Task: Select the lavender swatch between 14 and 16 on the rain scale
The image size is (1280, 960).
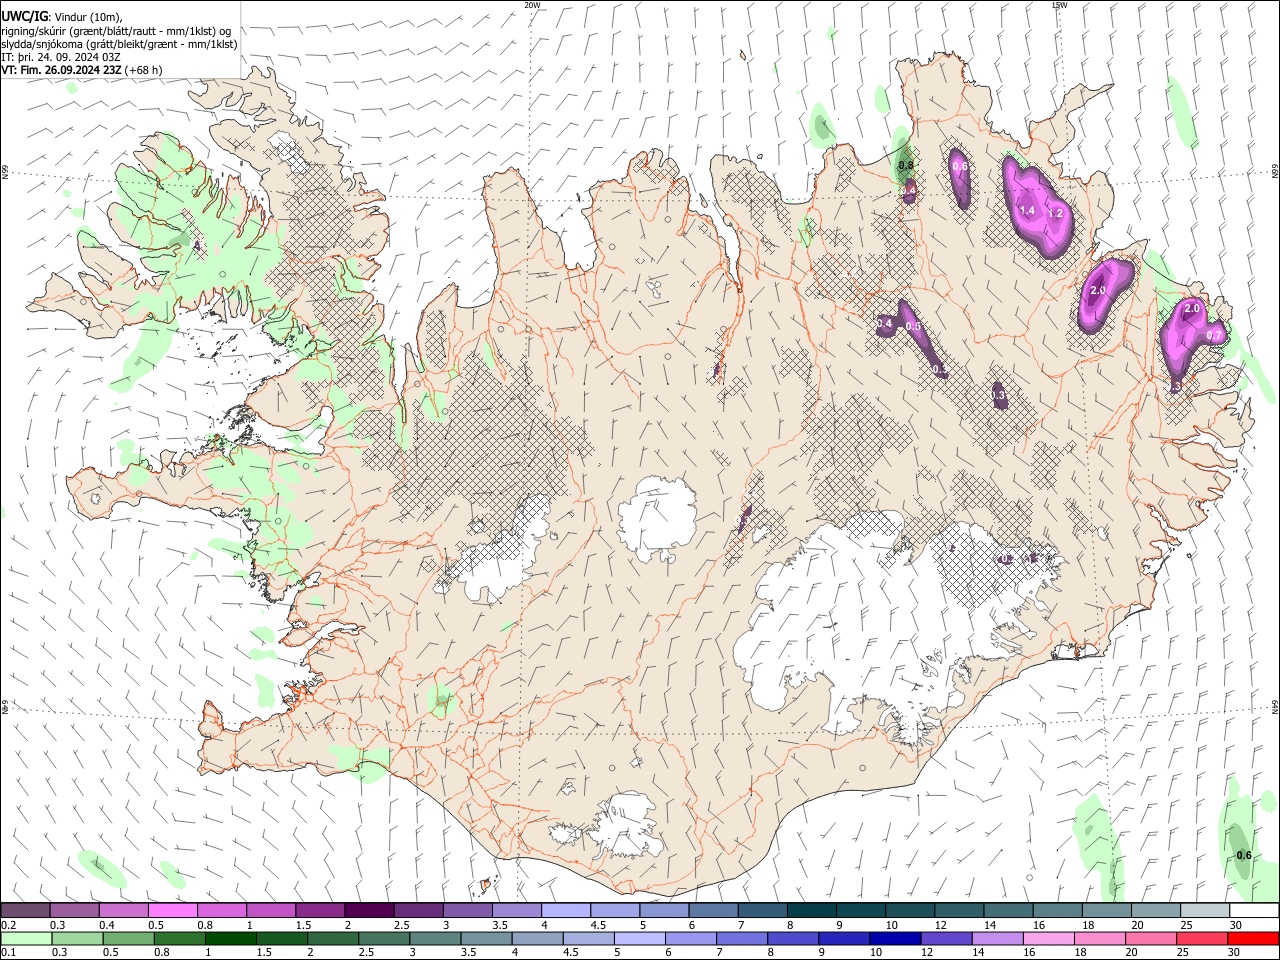Action: 997,938
